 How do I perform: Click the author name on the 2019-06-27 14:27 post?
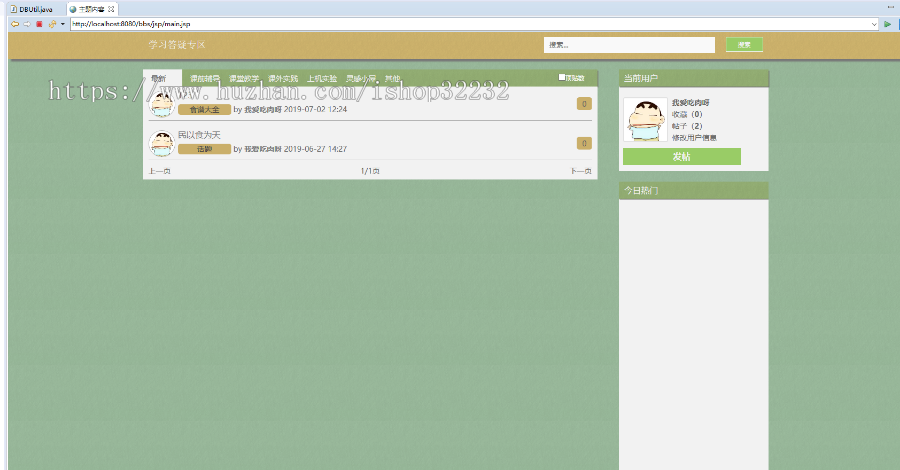[x=263, y=149]
